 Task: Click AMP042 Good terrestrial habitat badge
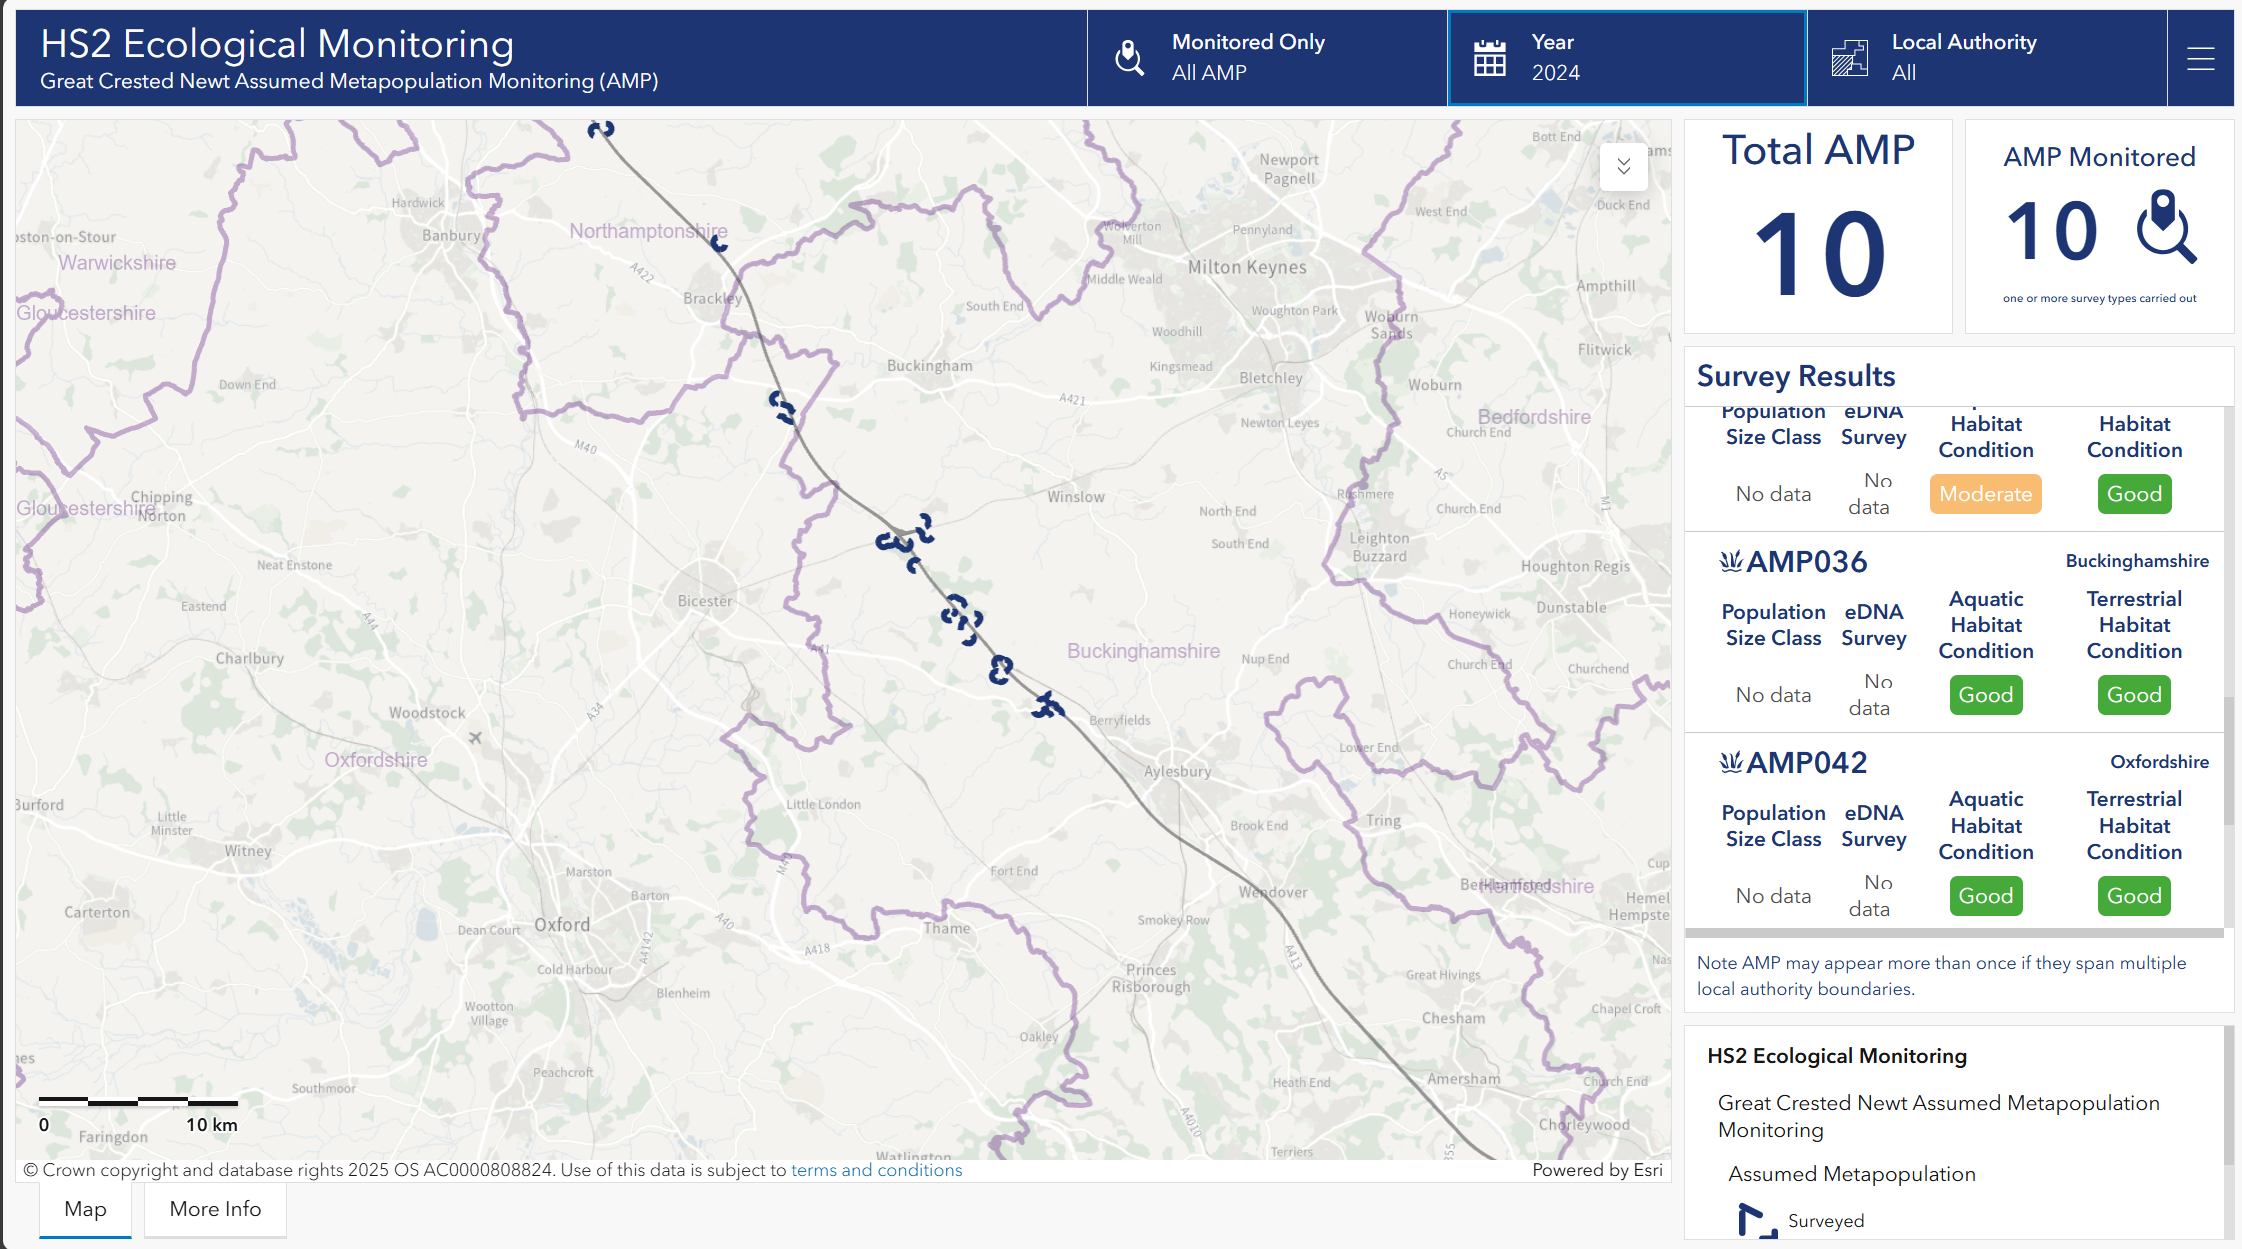coord(2134,896)
